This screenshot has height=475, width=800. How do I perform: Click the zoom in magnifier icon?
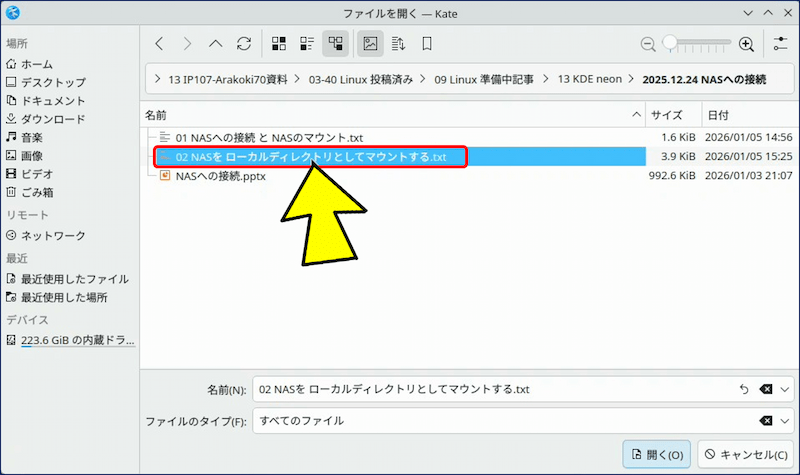click(x=746, y=44)
